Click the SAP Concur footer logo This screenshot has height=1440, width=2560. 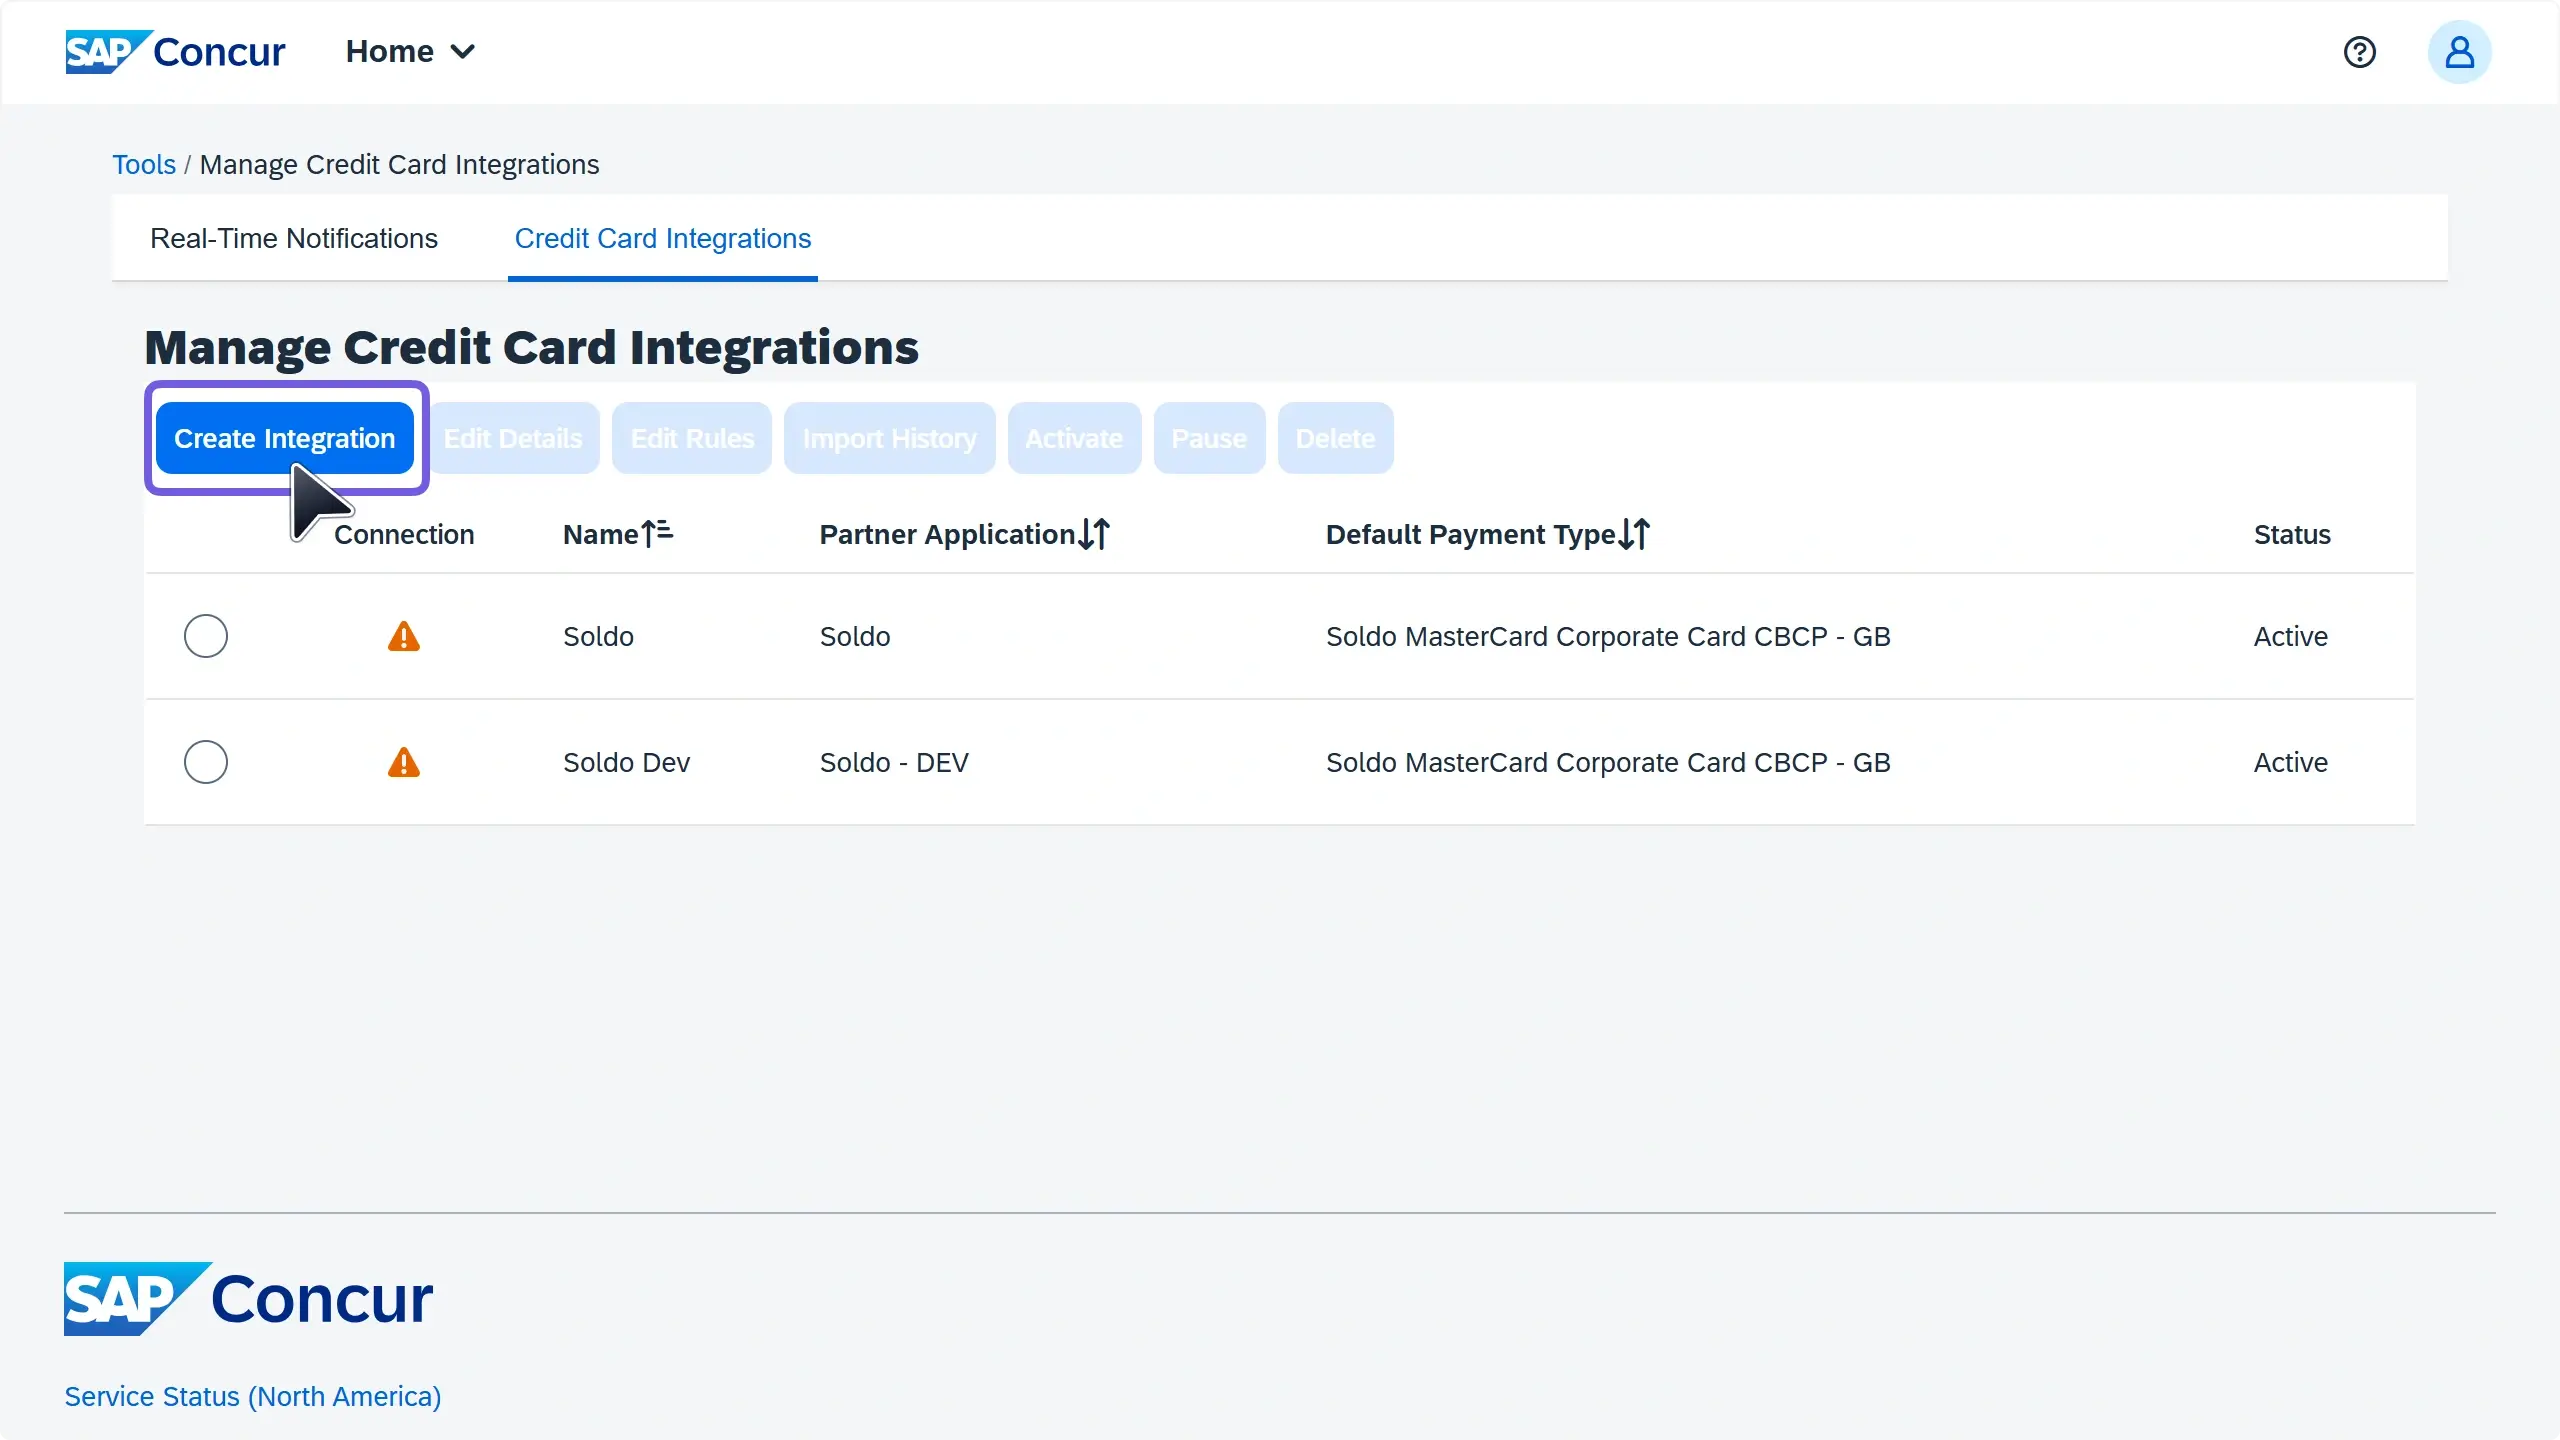click(x=248, y=1298)
